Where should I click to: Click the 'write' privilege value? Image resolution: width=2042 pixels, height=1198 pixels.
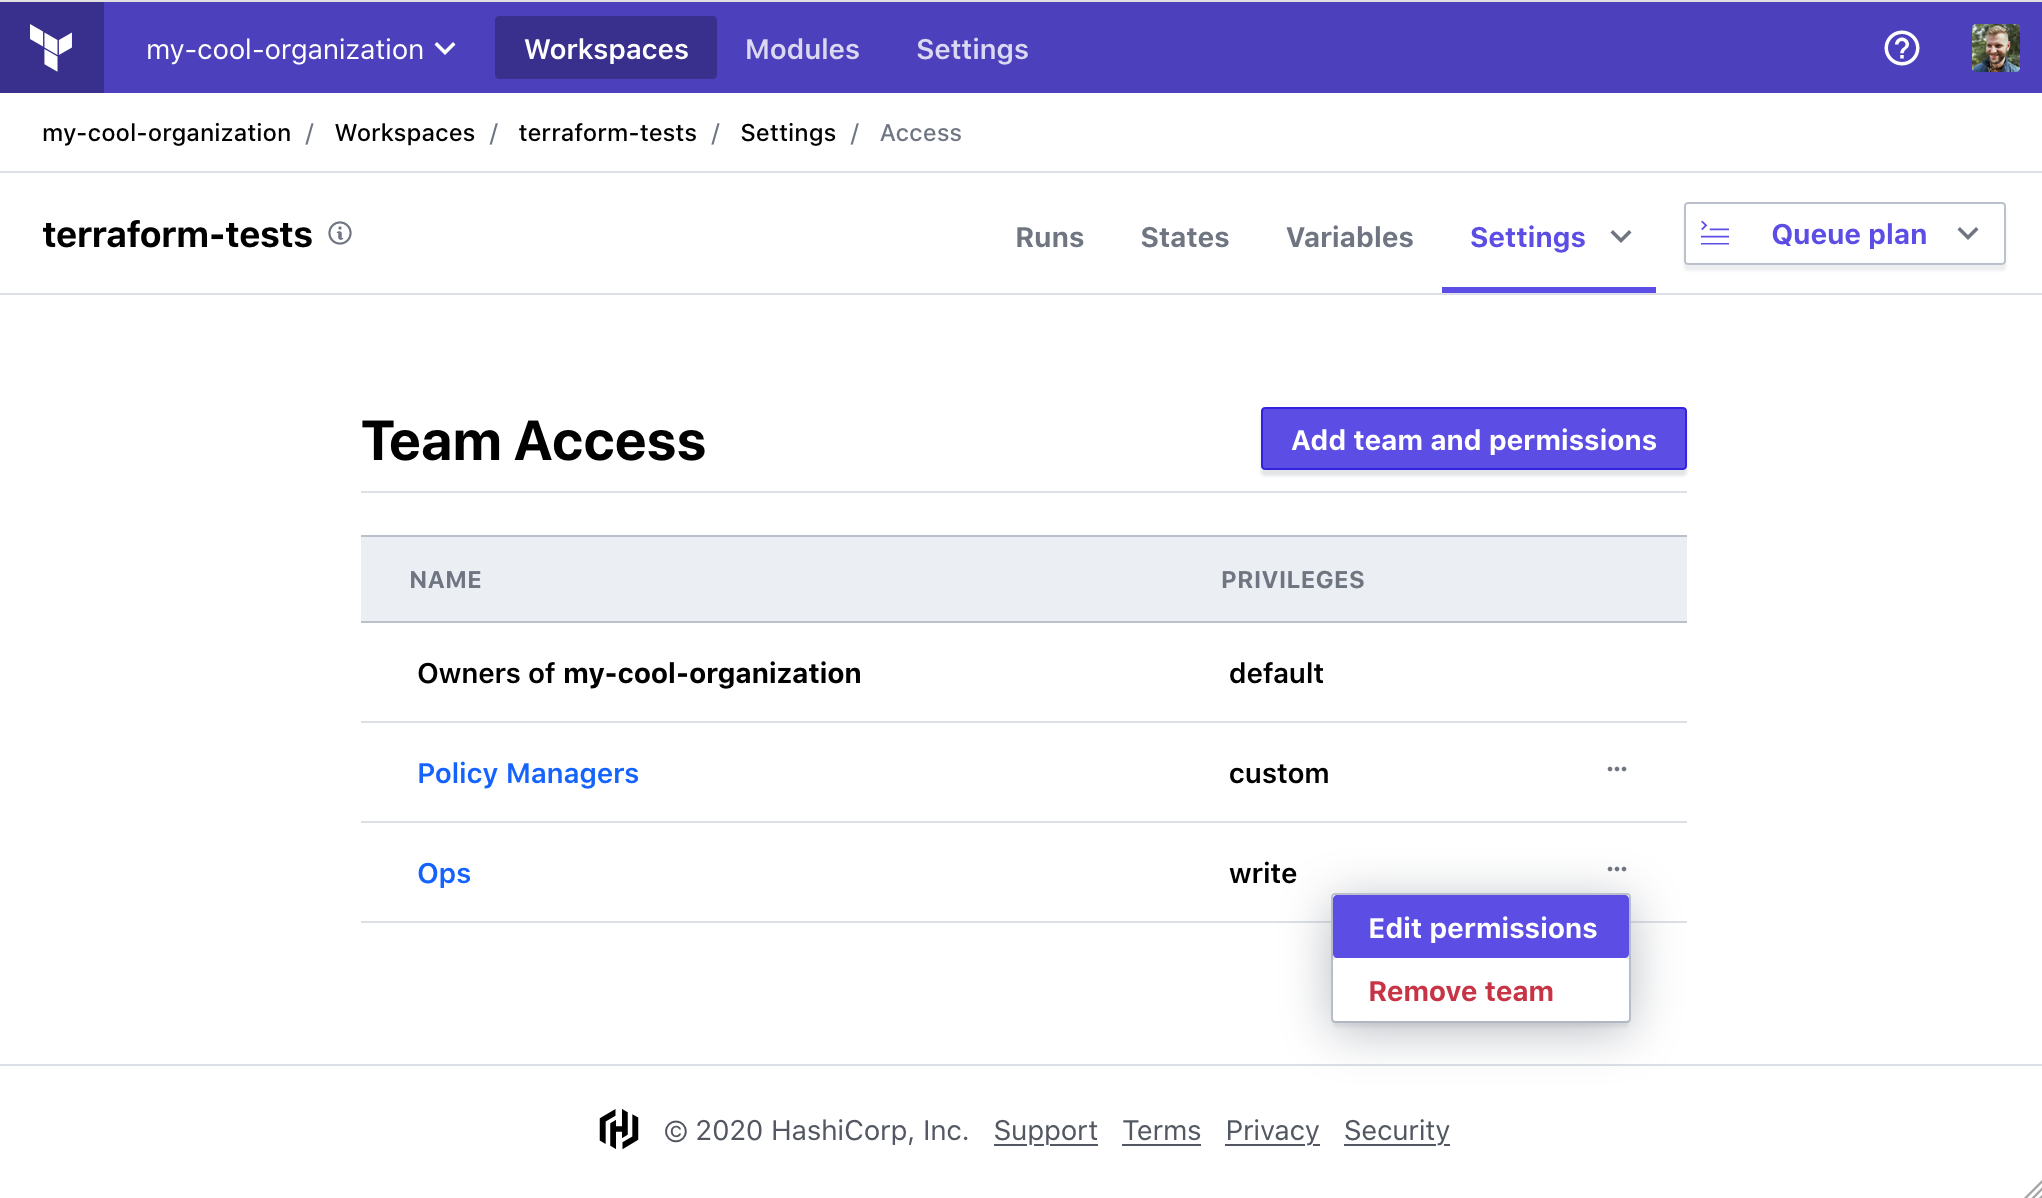1262,873
